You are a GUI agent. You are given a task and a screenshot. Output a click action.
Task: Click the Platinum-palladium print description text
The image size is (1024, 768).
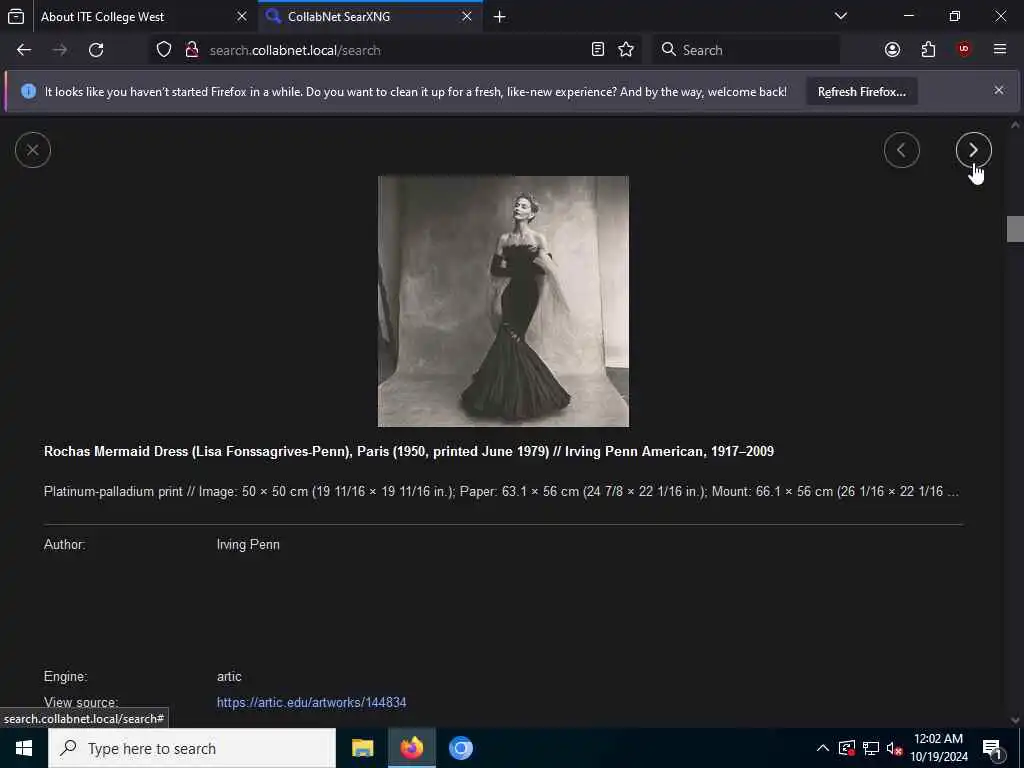(x=501, y=491)
